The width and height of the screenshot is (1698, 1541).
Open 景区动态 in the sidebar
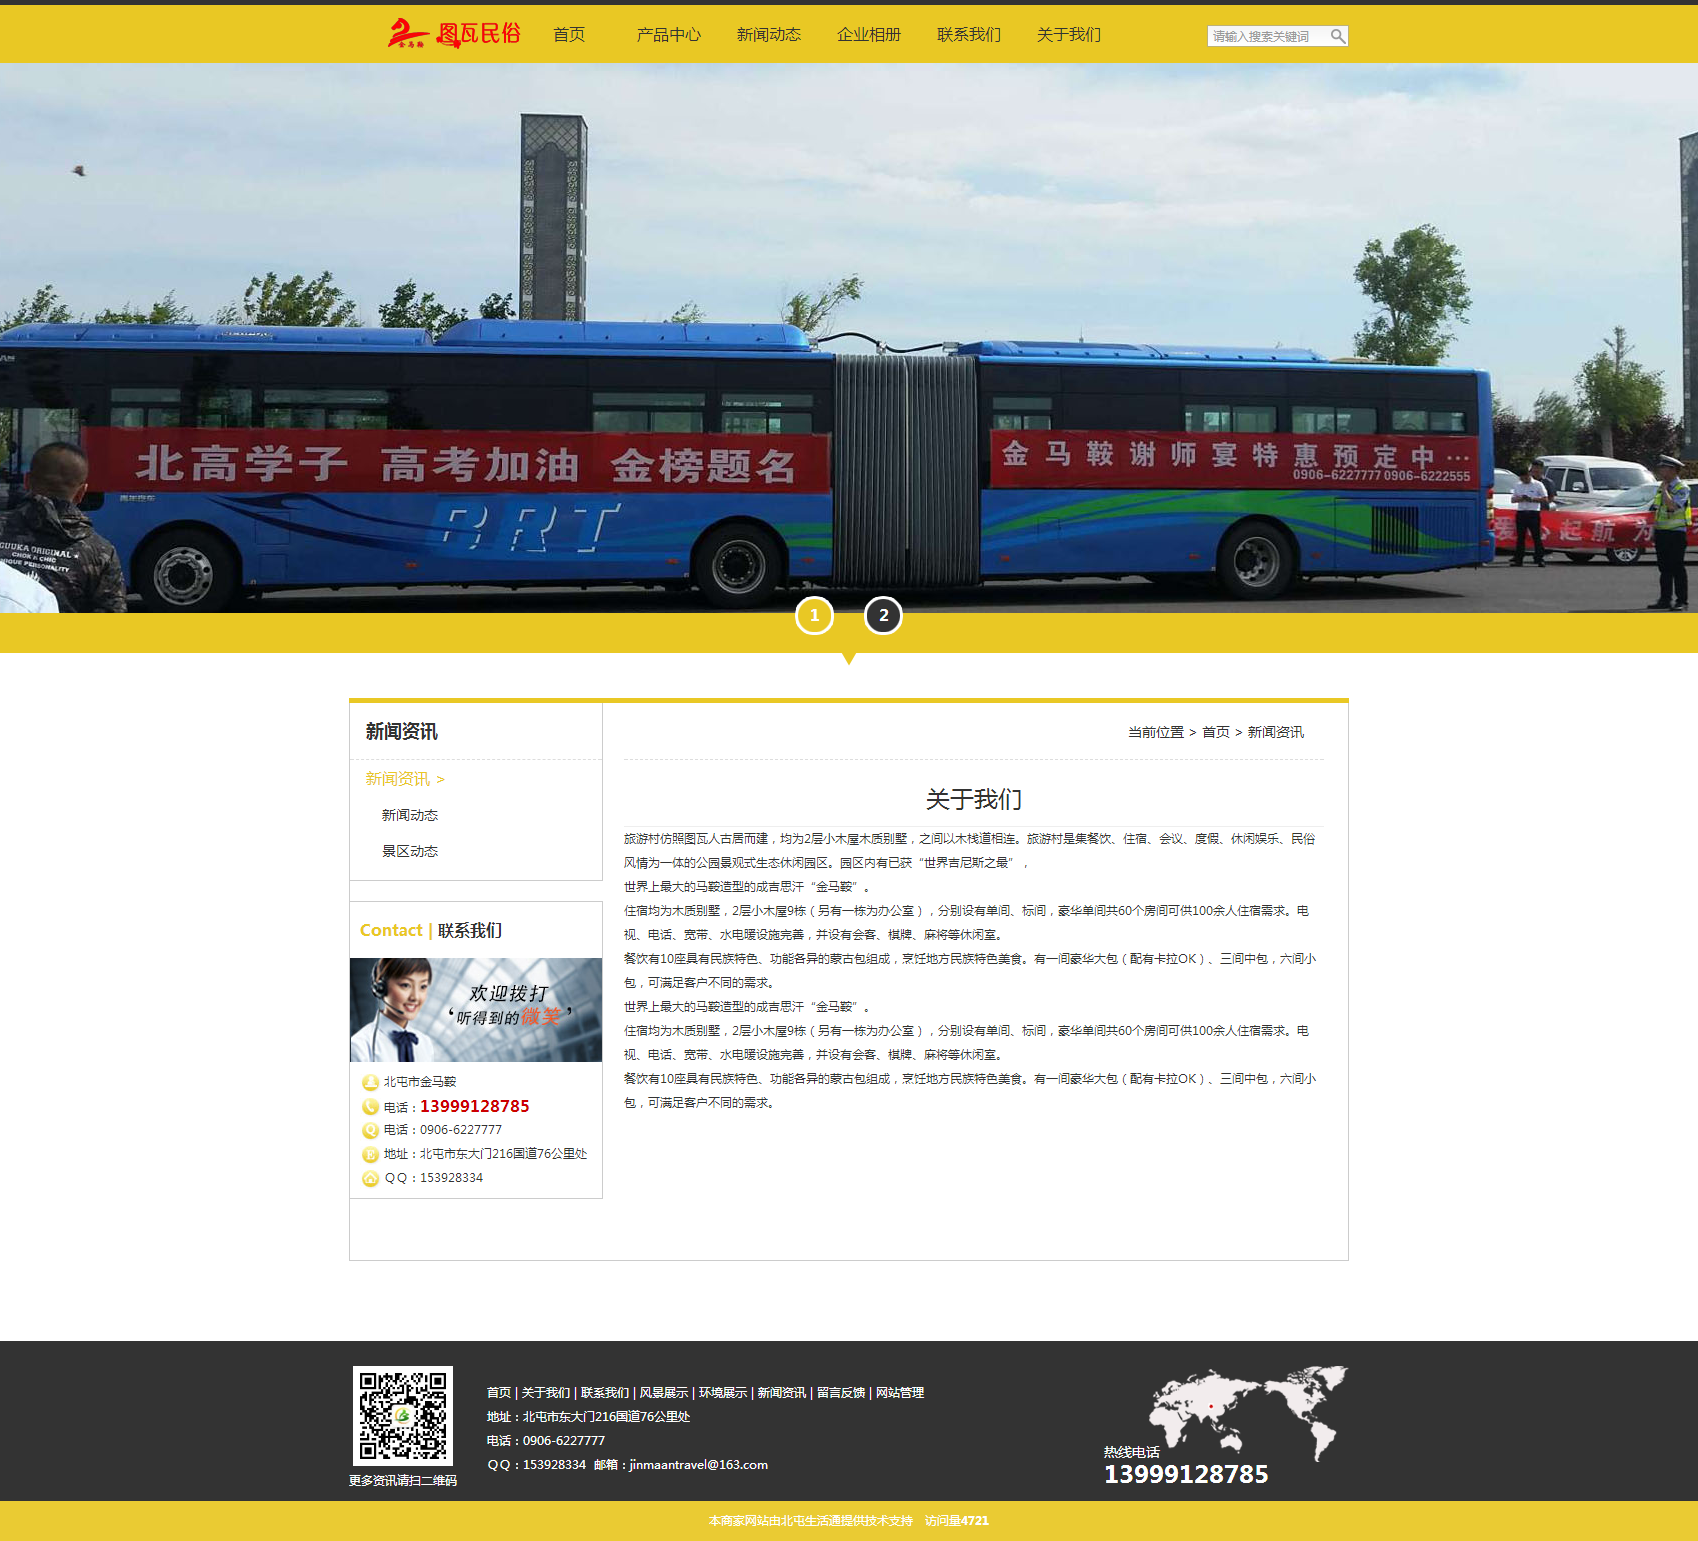(x=410, y=851)
